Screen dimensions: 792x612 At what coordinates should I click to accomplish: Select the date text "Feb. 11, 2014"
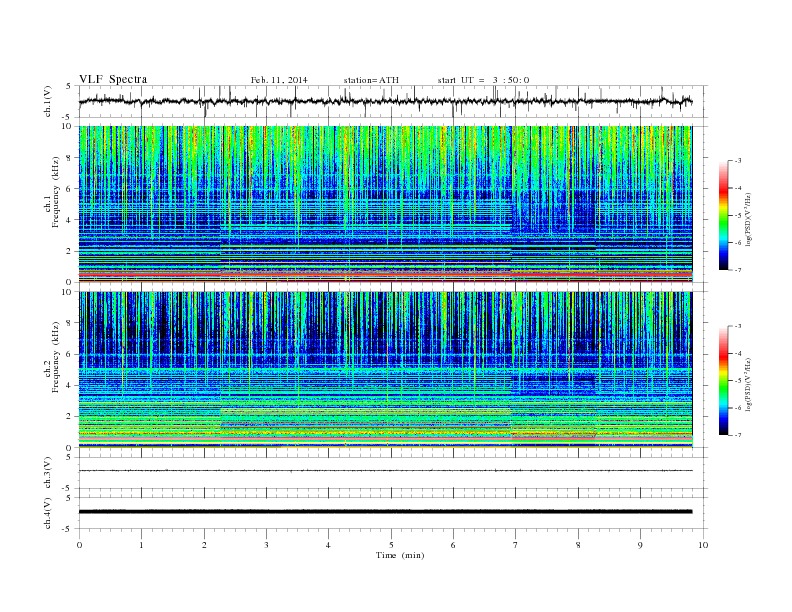click(x=279, y=80)
